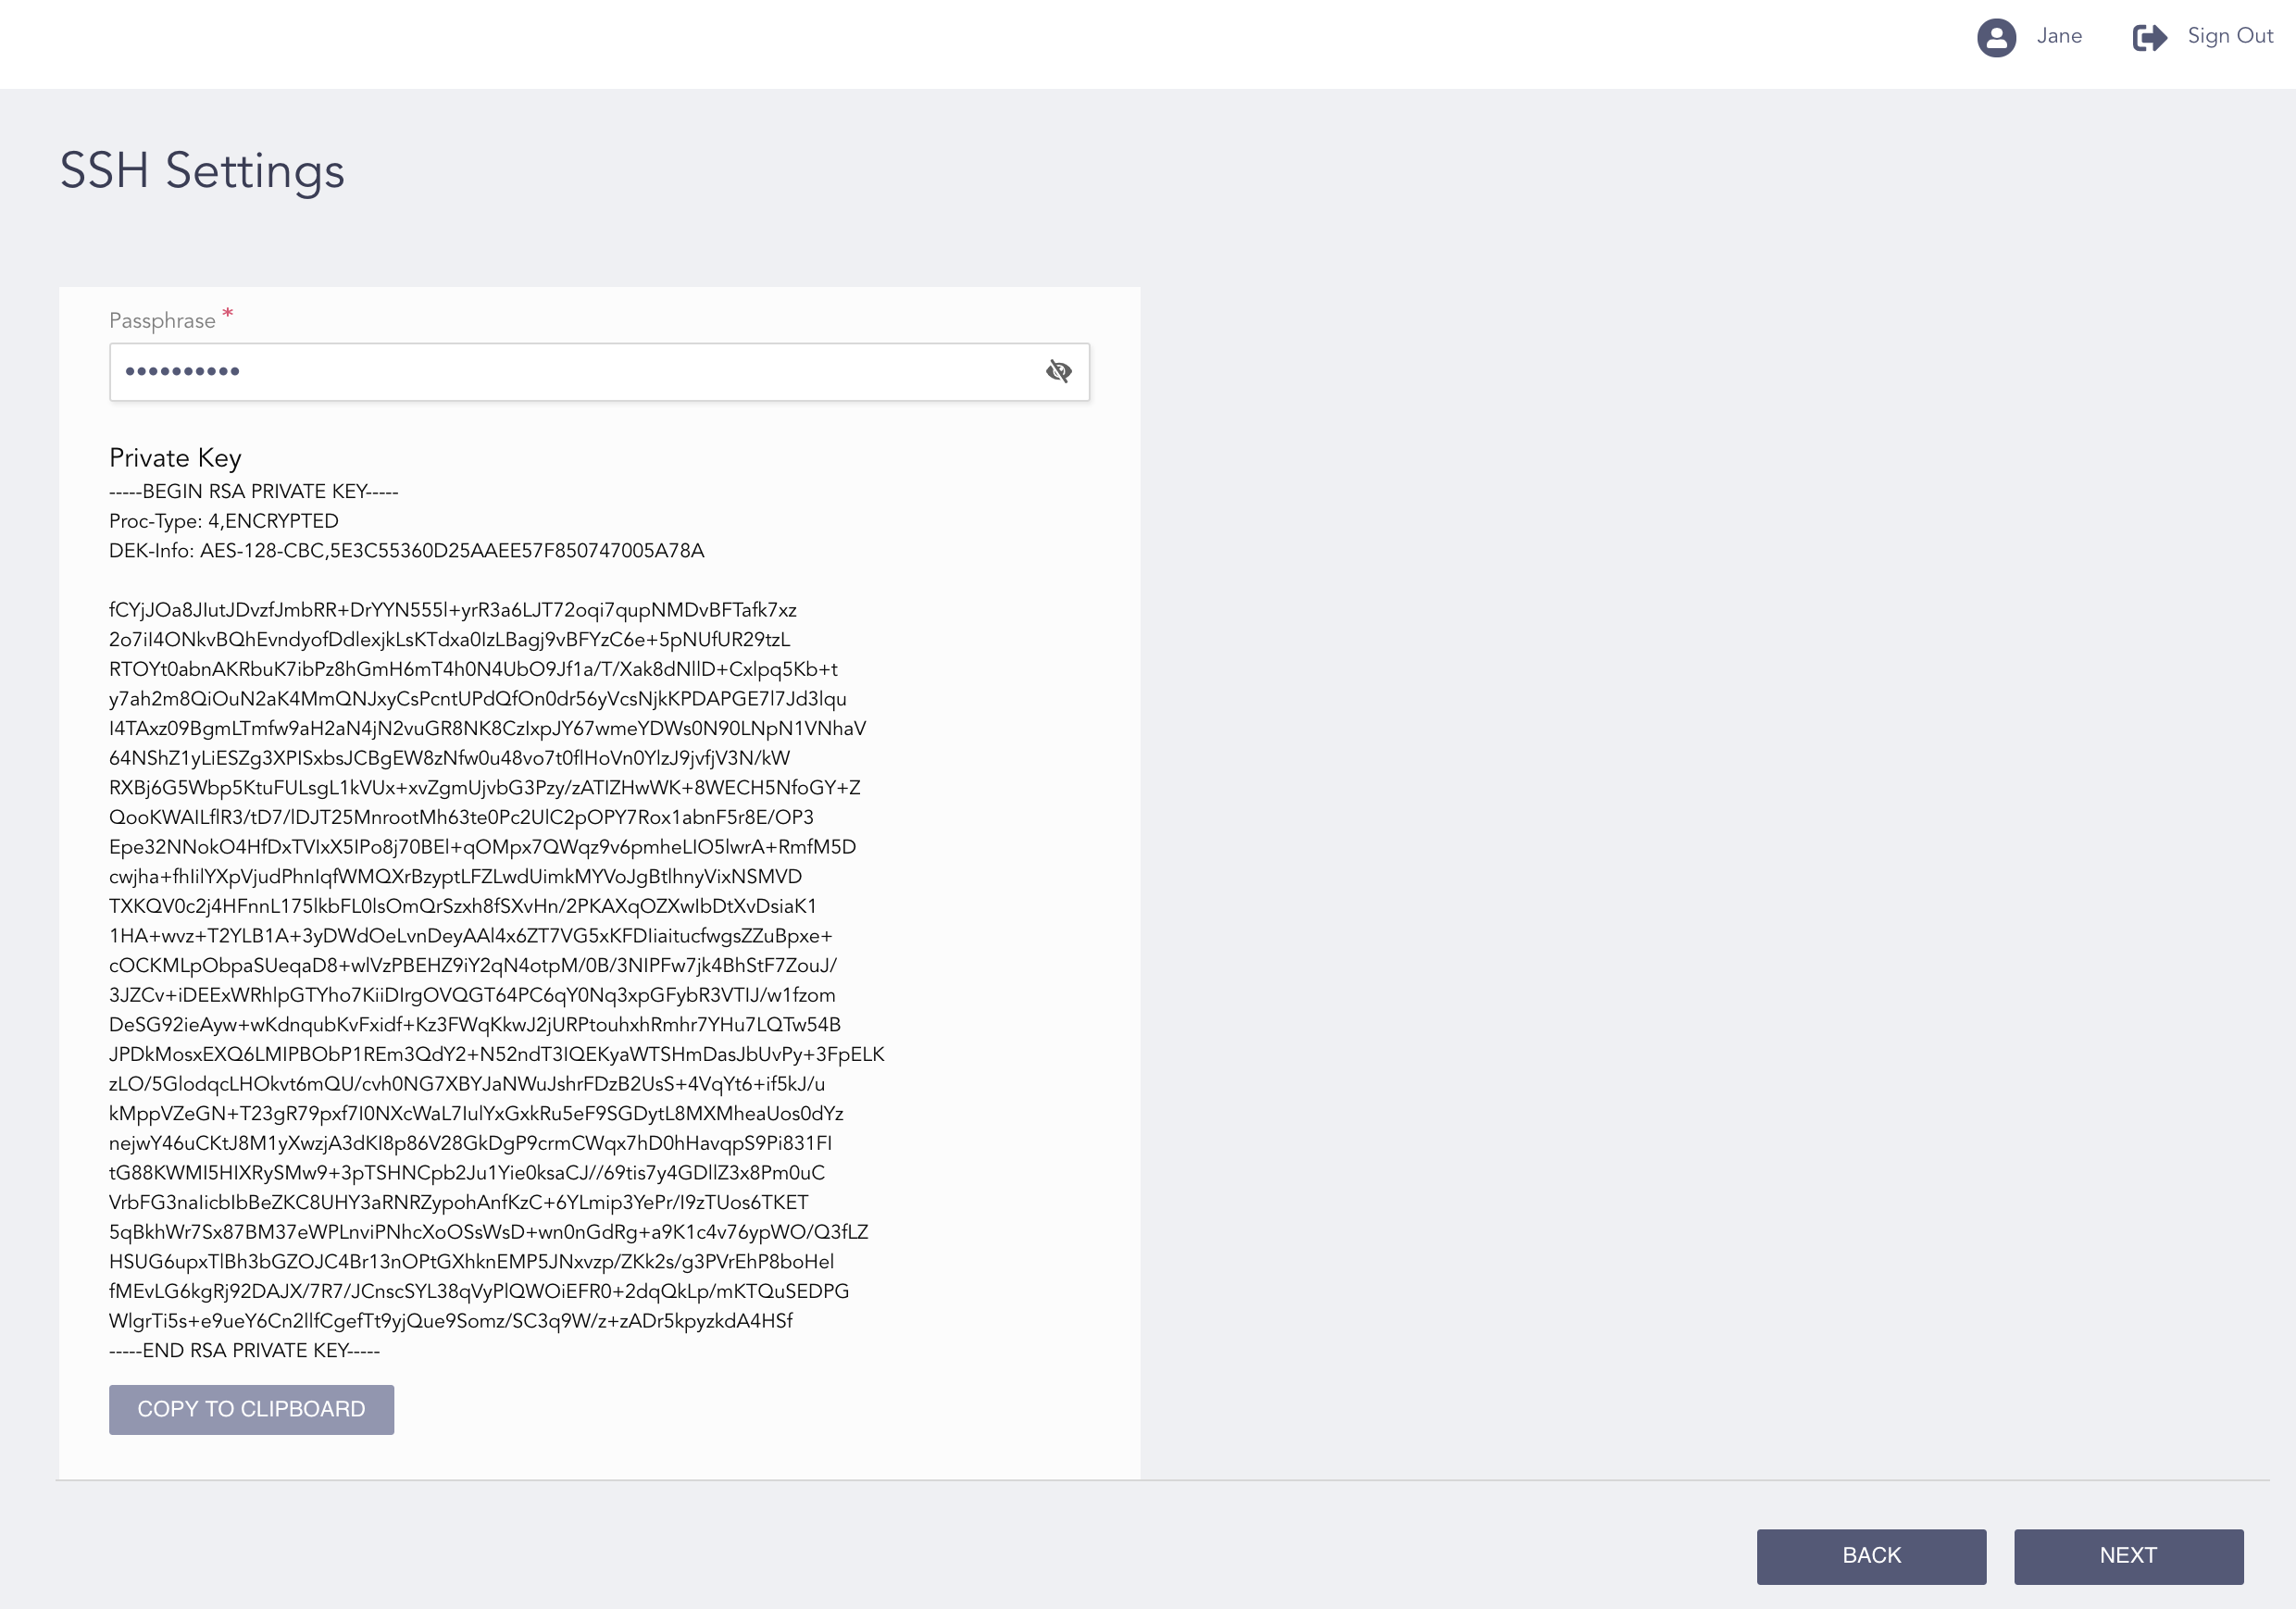Click the NEXT button

(2129, 1556)
